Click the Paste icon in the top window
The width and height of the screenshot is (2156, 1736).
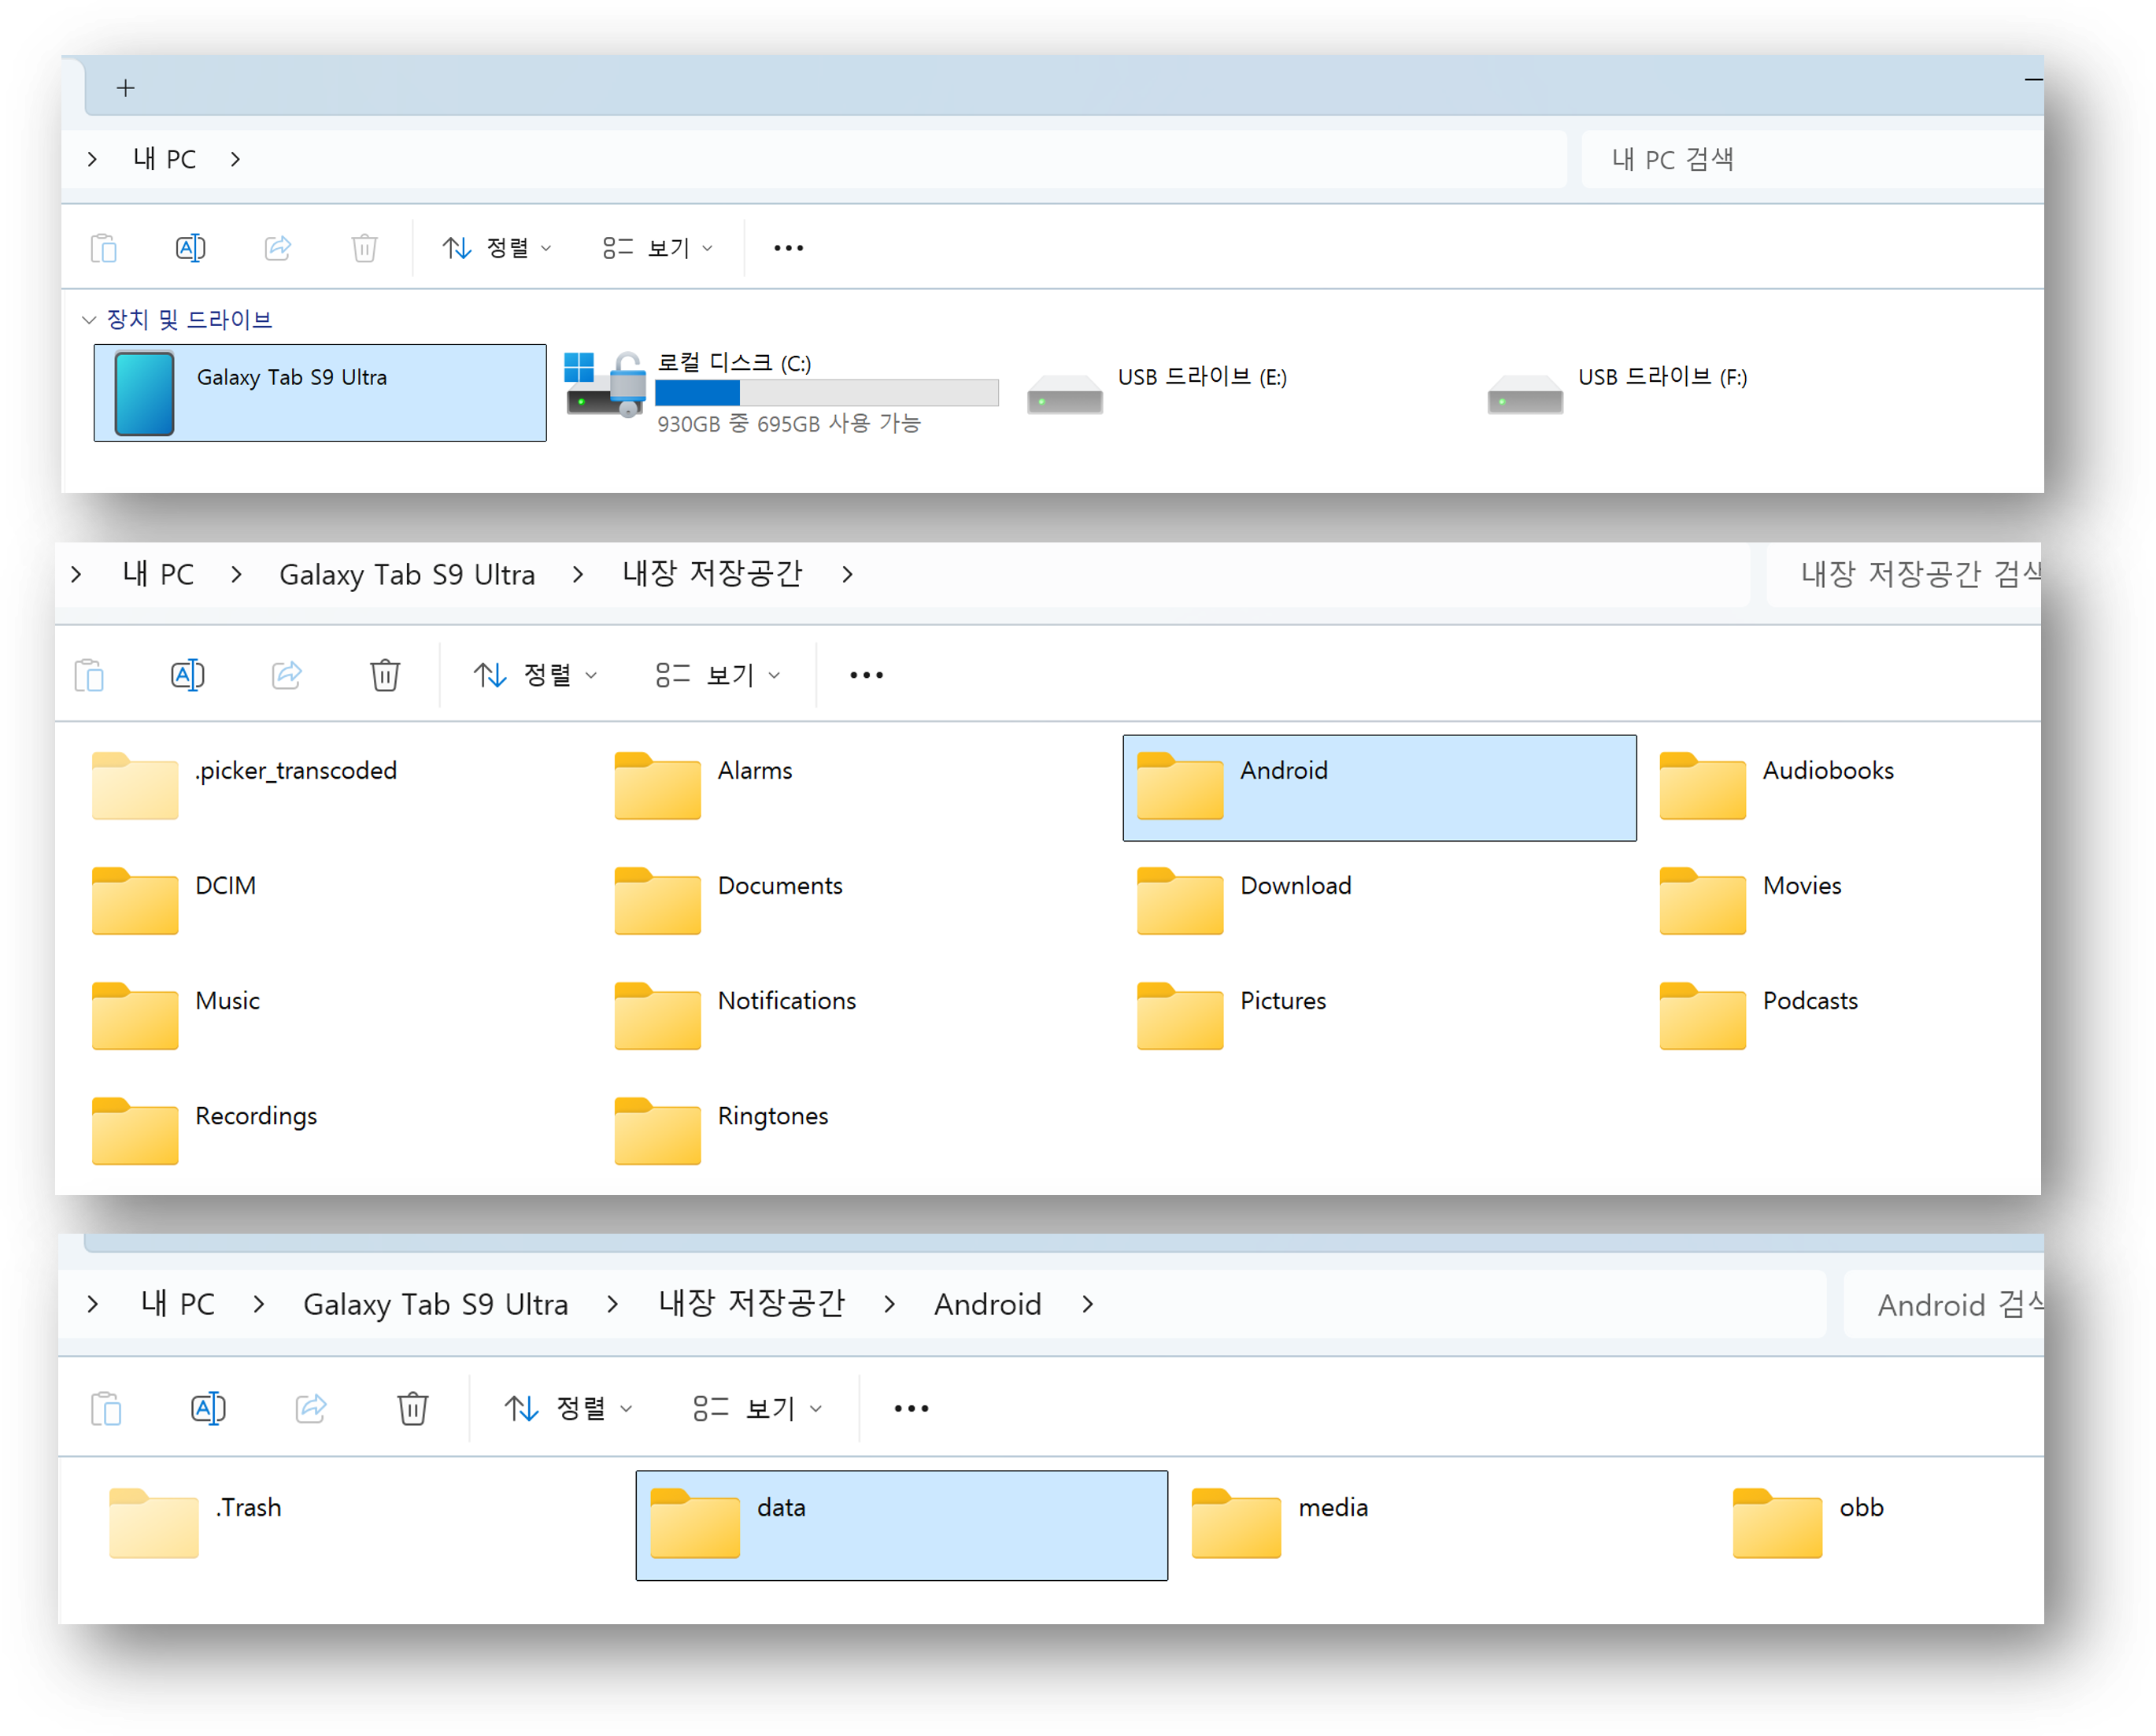point(104,248)
